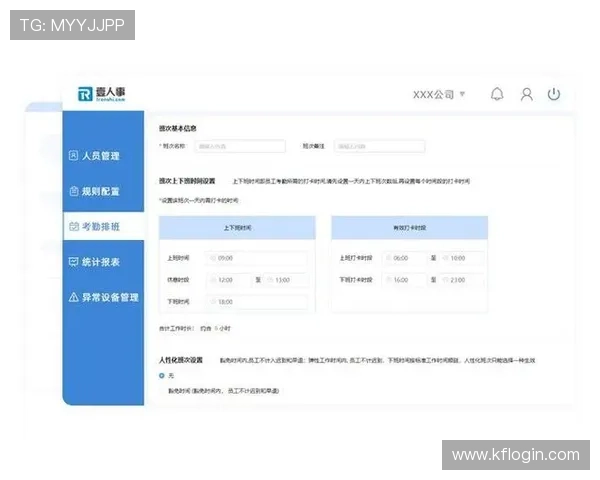Click the 上下班时间 panel header
The height and width of the screenshot is (480, 600).
tap(237, 228)
